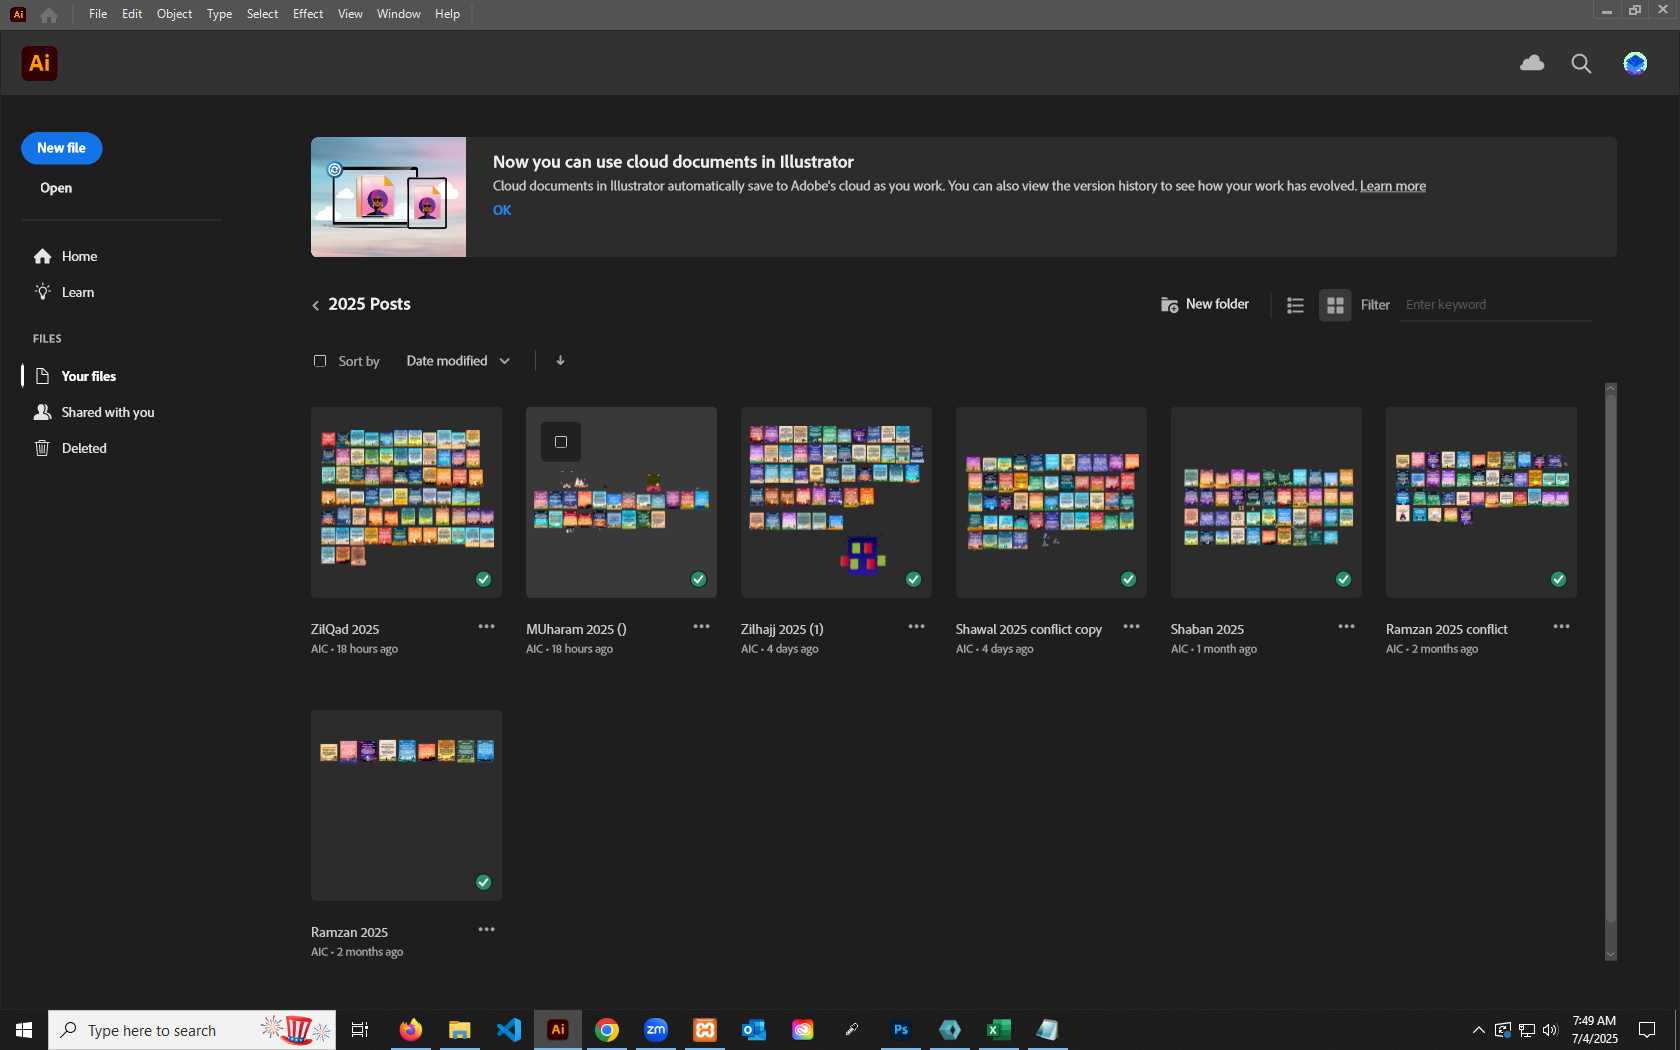Open the Object menu
Screen dimensions: 1680x1050
point(174,14)
